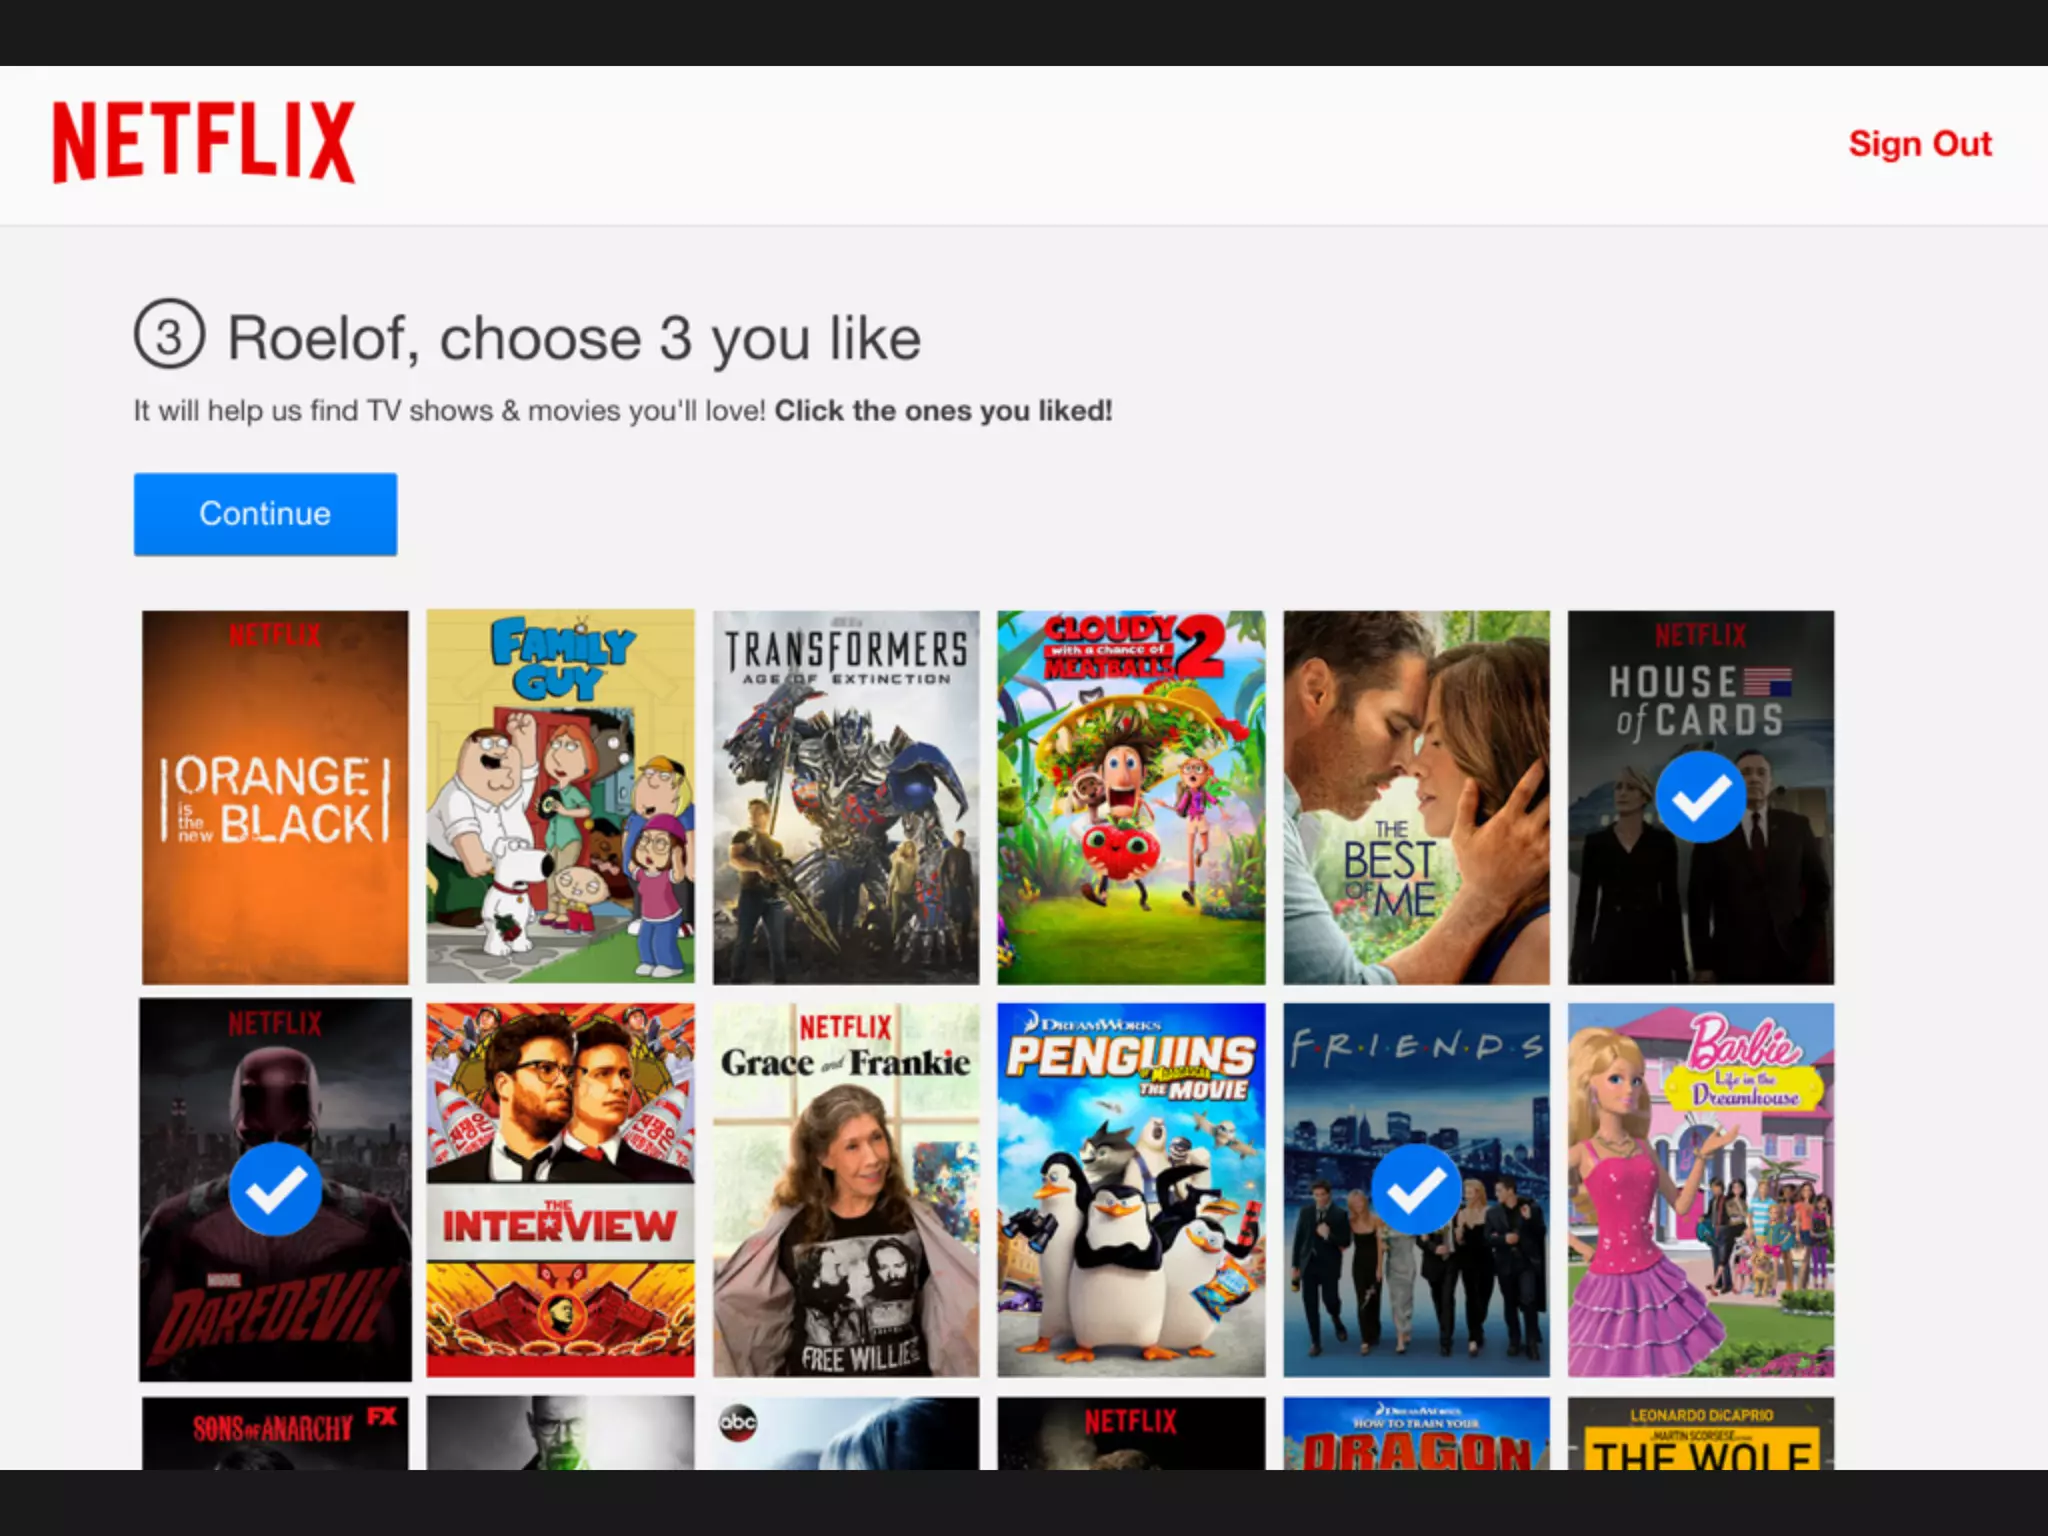Viewport: 2048px width, 1536px height.
Task: Select the Orange is the New Black poster
Action: click(275, 797)
